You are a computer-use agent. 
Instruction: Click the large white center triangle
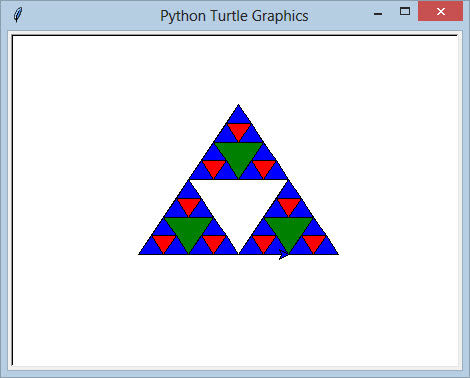click(x=238, y=204)
